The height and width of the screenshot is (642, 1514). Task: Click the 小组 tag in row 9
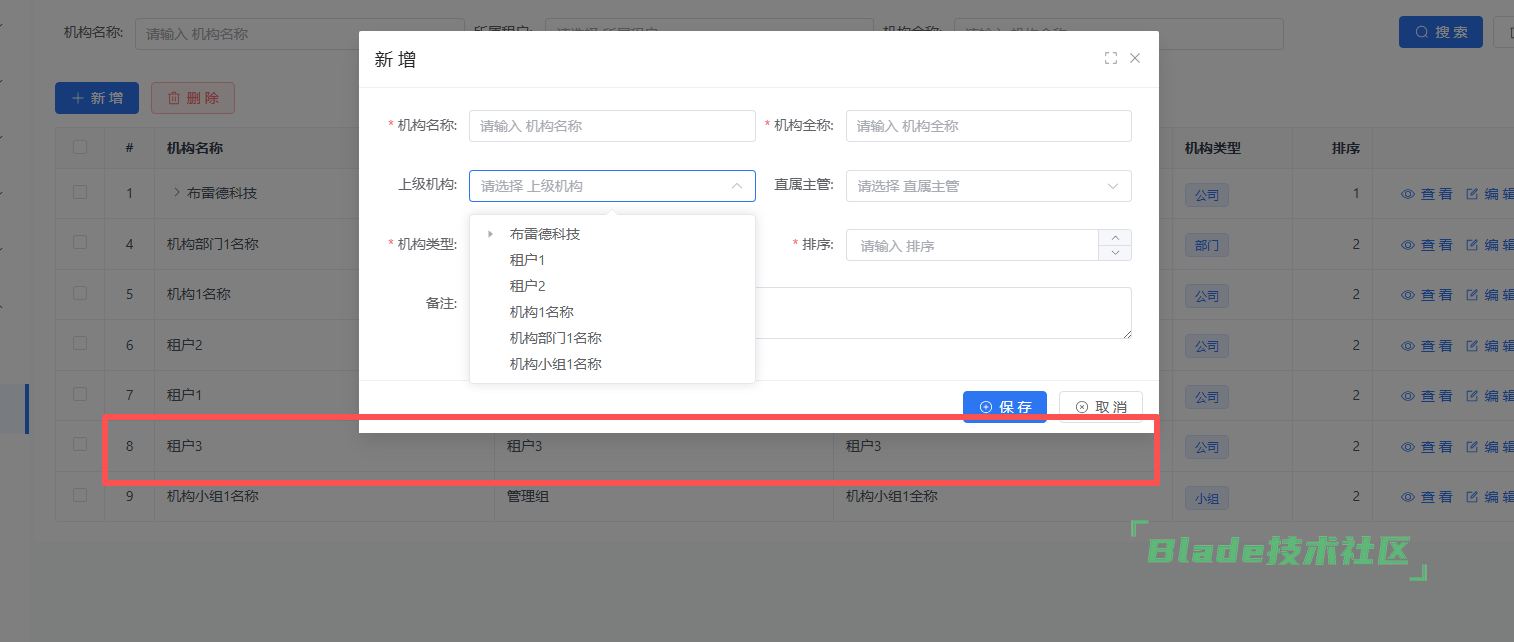coord(1207,497)
